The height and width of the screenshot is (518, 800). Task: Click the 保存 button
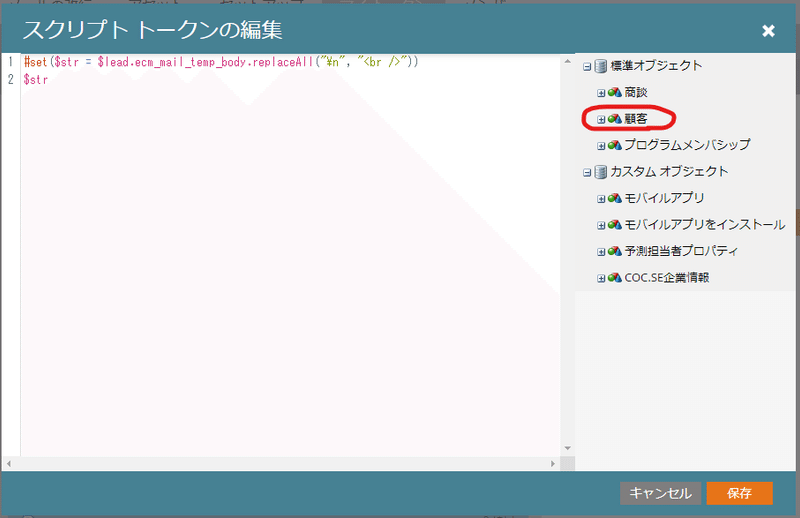point(739,493)
